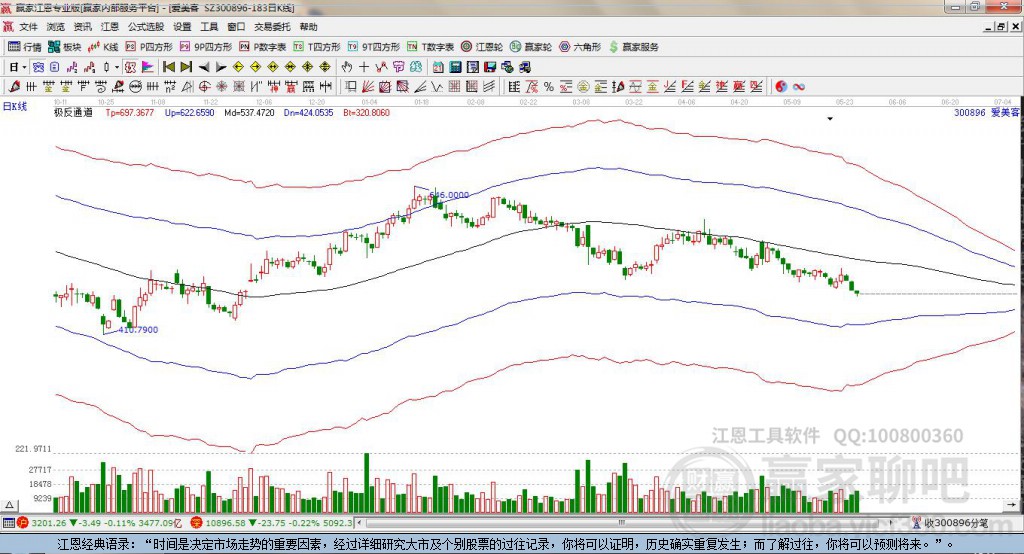The image size is (1024, 554).
Task: Jump to first bar with skip-back icon
Action: (x=169, y=67)
